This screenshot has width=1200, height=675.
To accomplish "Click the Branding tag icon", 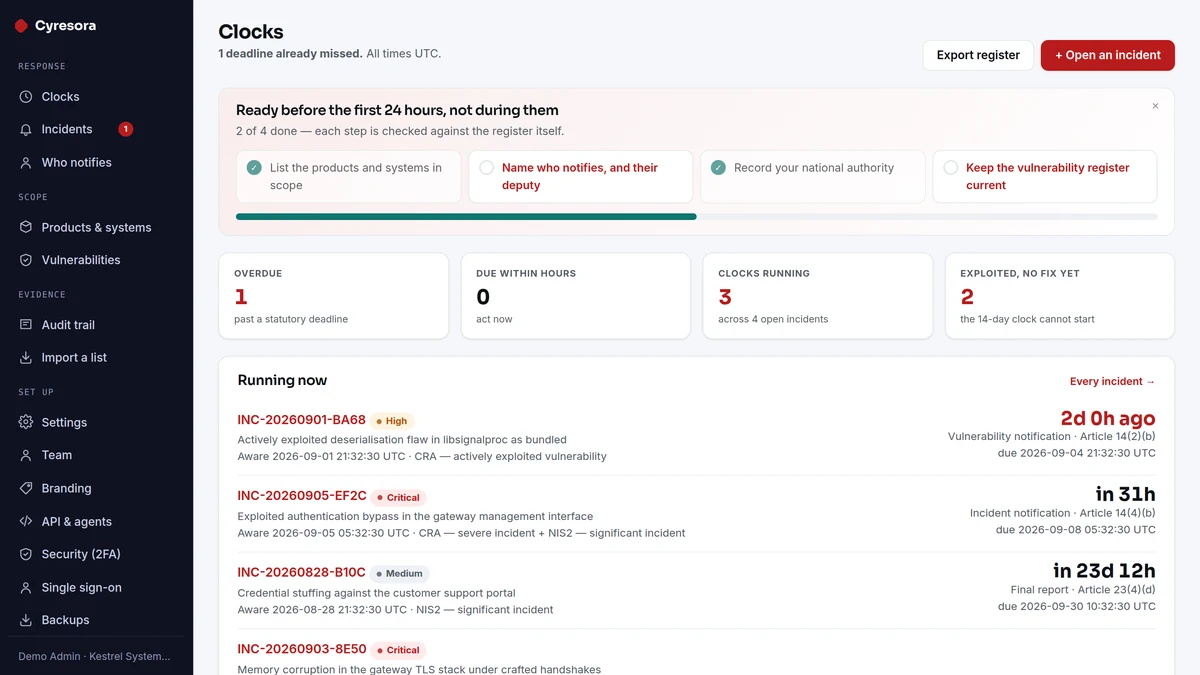I will pos(26,488).
